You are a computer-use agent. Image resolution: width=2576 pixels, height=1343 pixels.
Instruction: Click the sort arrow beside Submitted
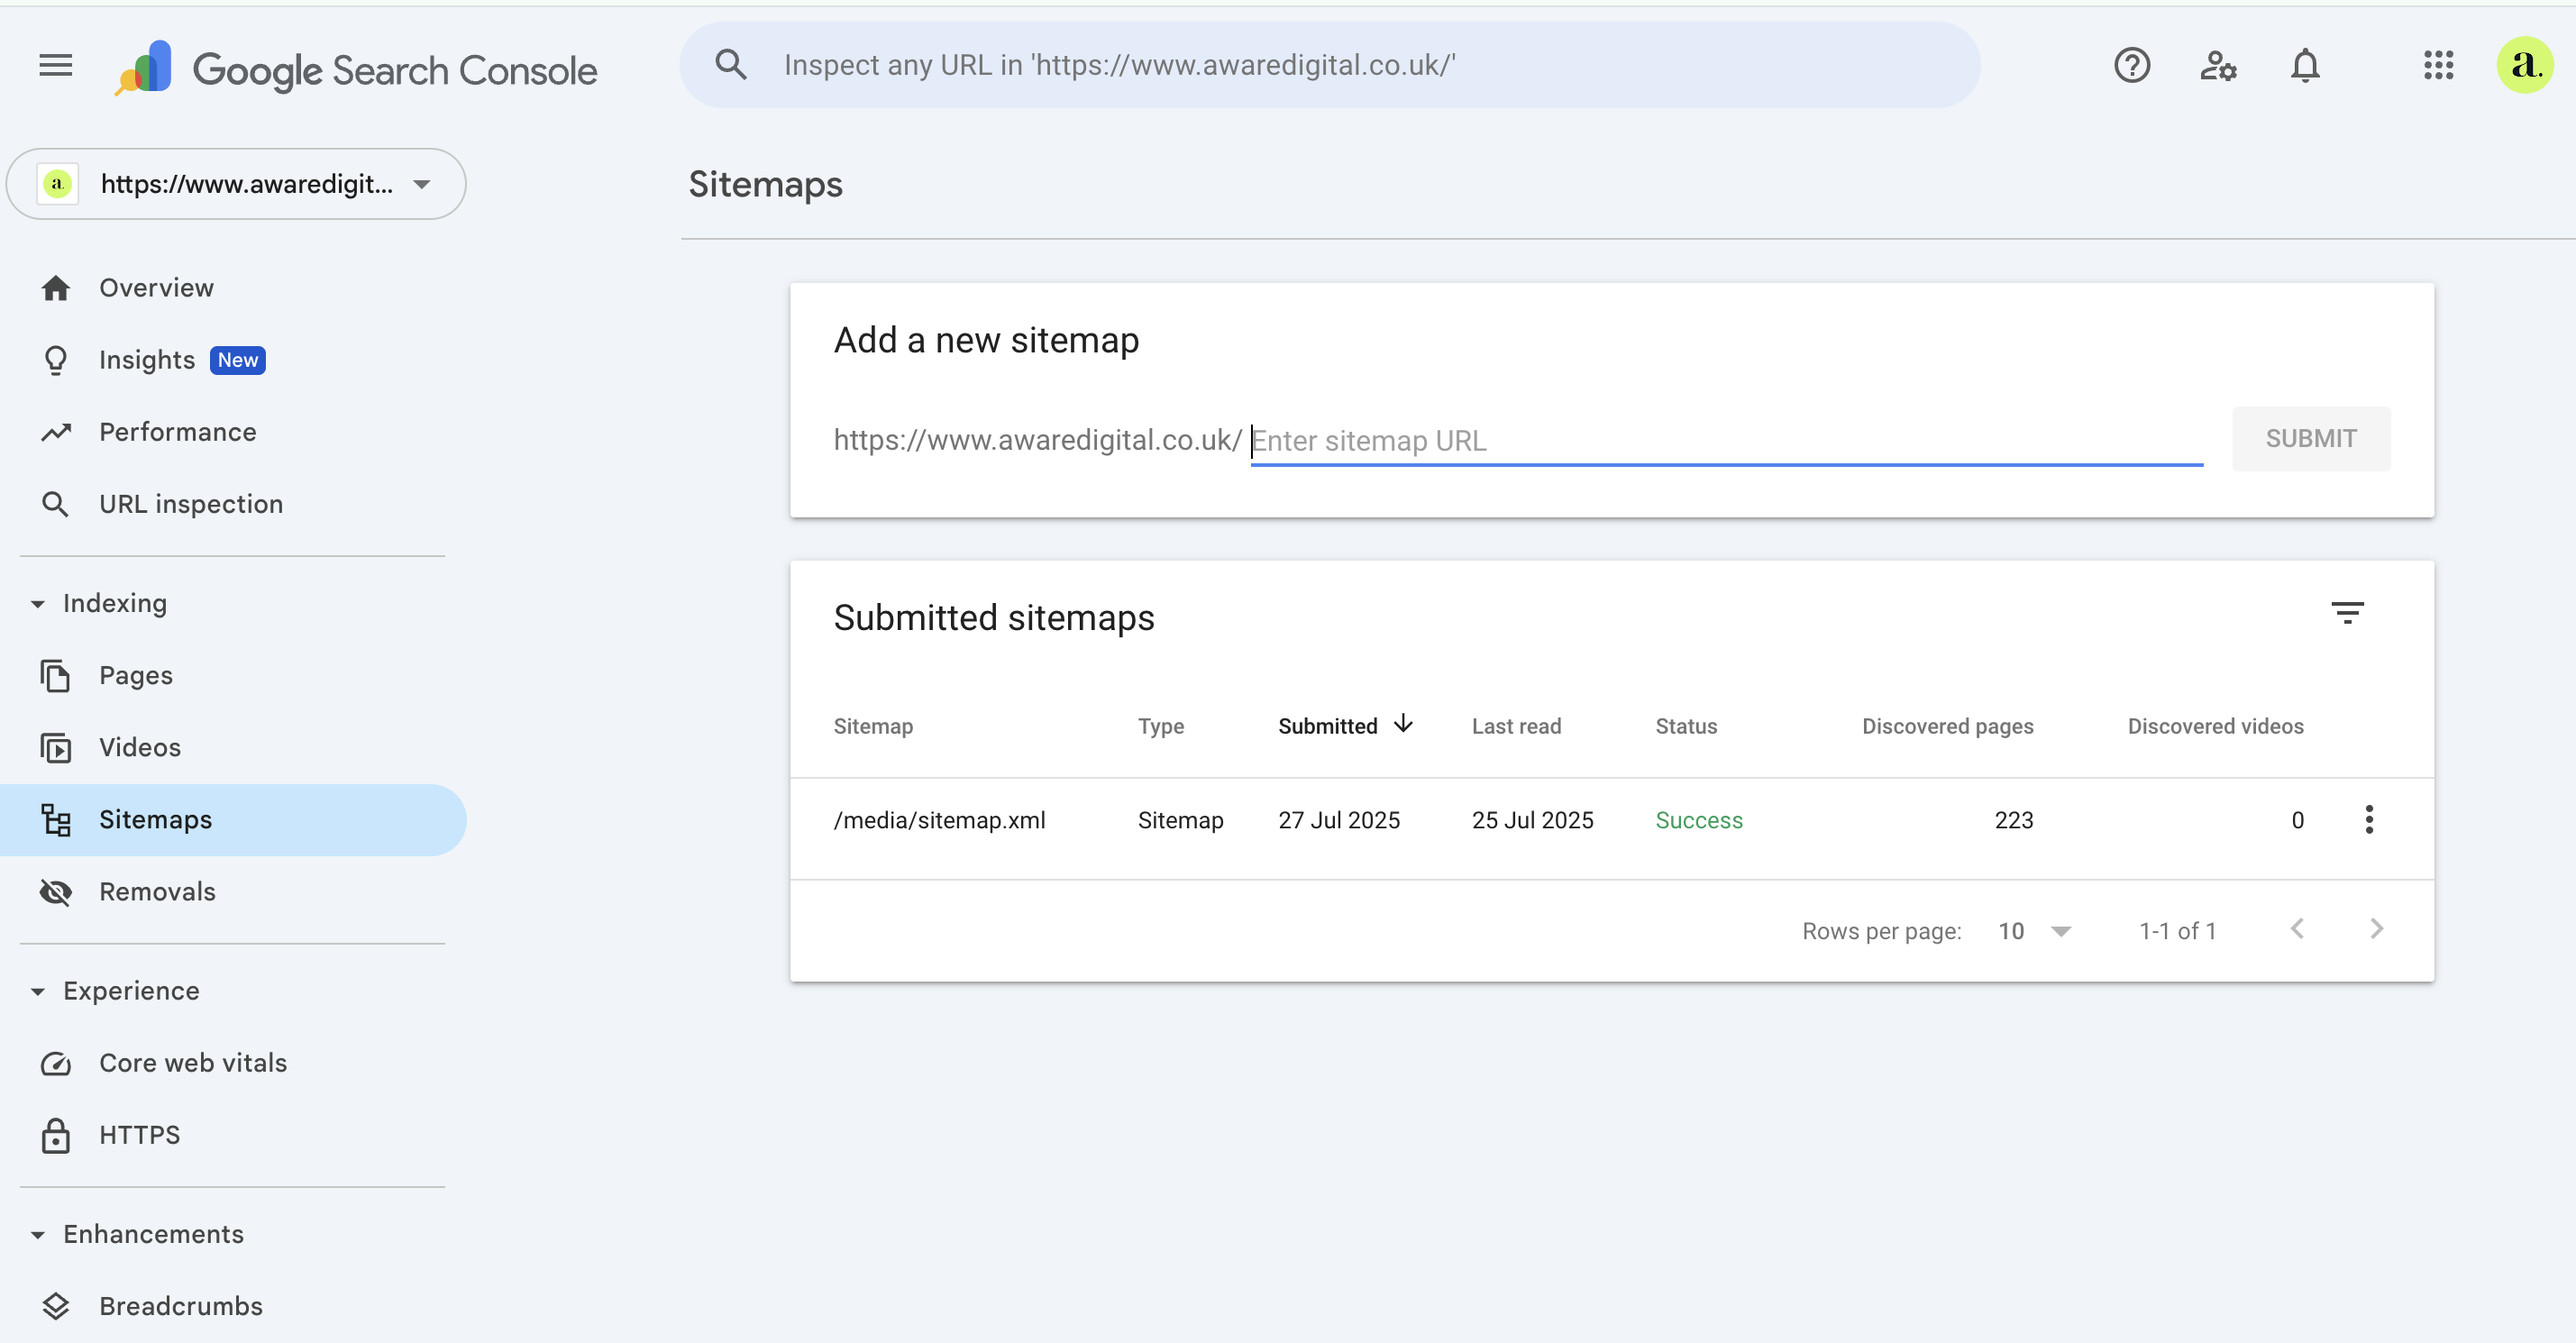(1403, 725)
